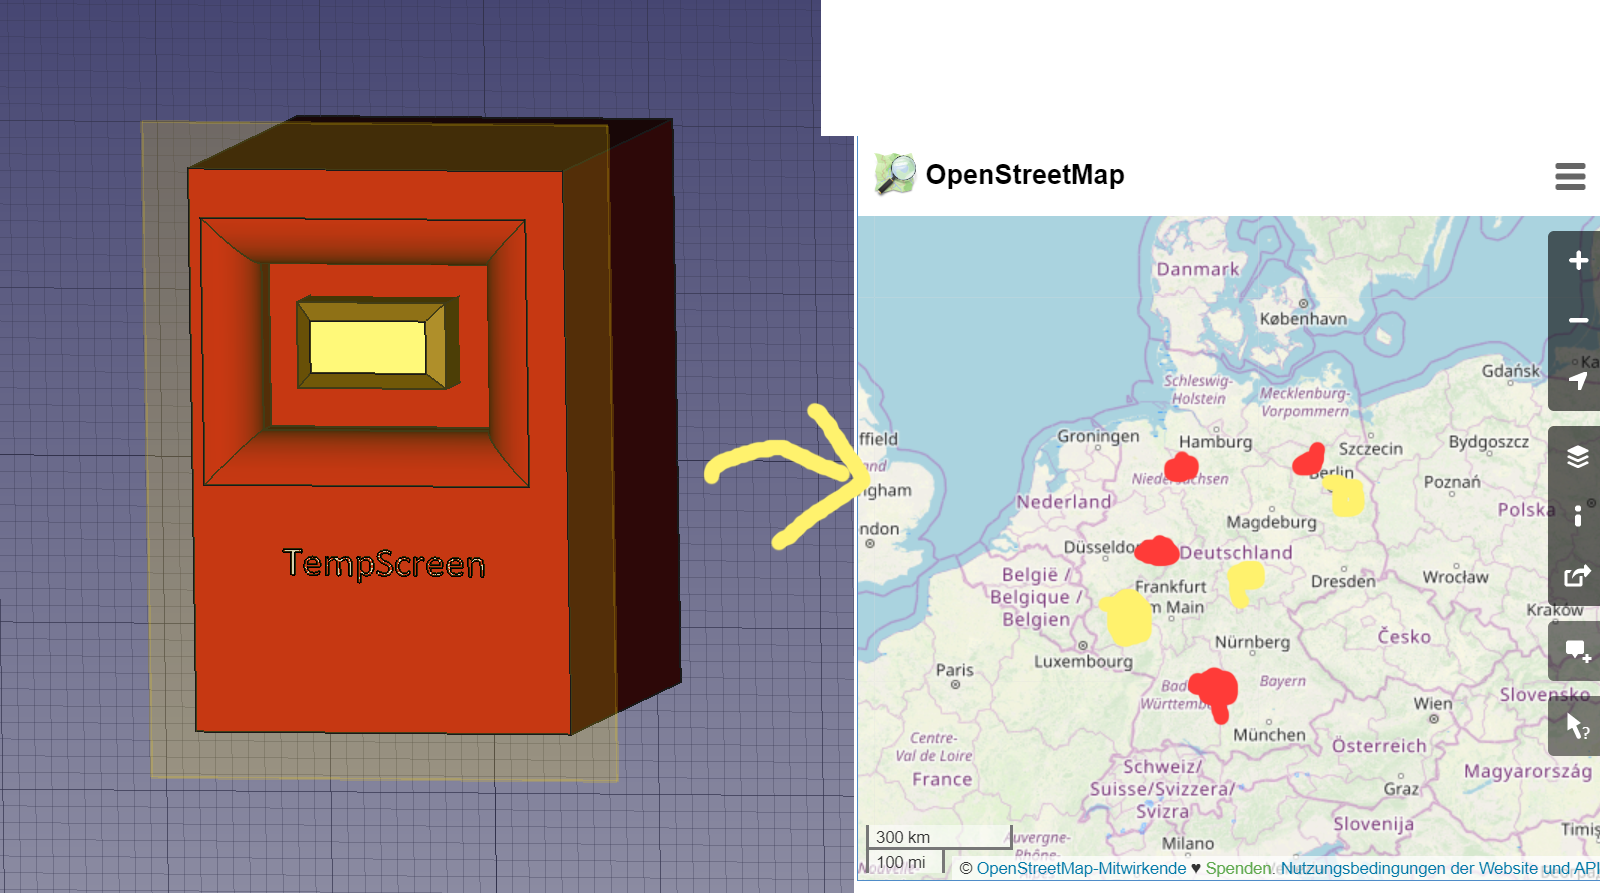This screenshot has width=1600, height=893.
Task: Click the Wien city label
Action: (x=1433, y=703)
